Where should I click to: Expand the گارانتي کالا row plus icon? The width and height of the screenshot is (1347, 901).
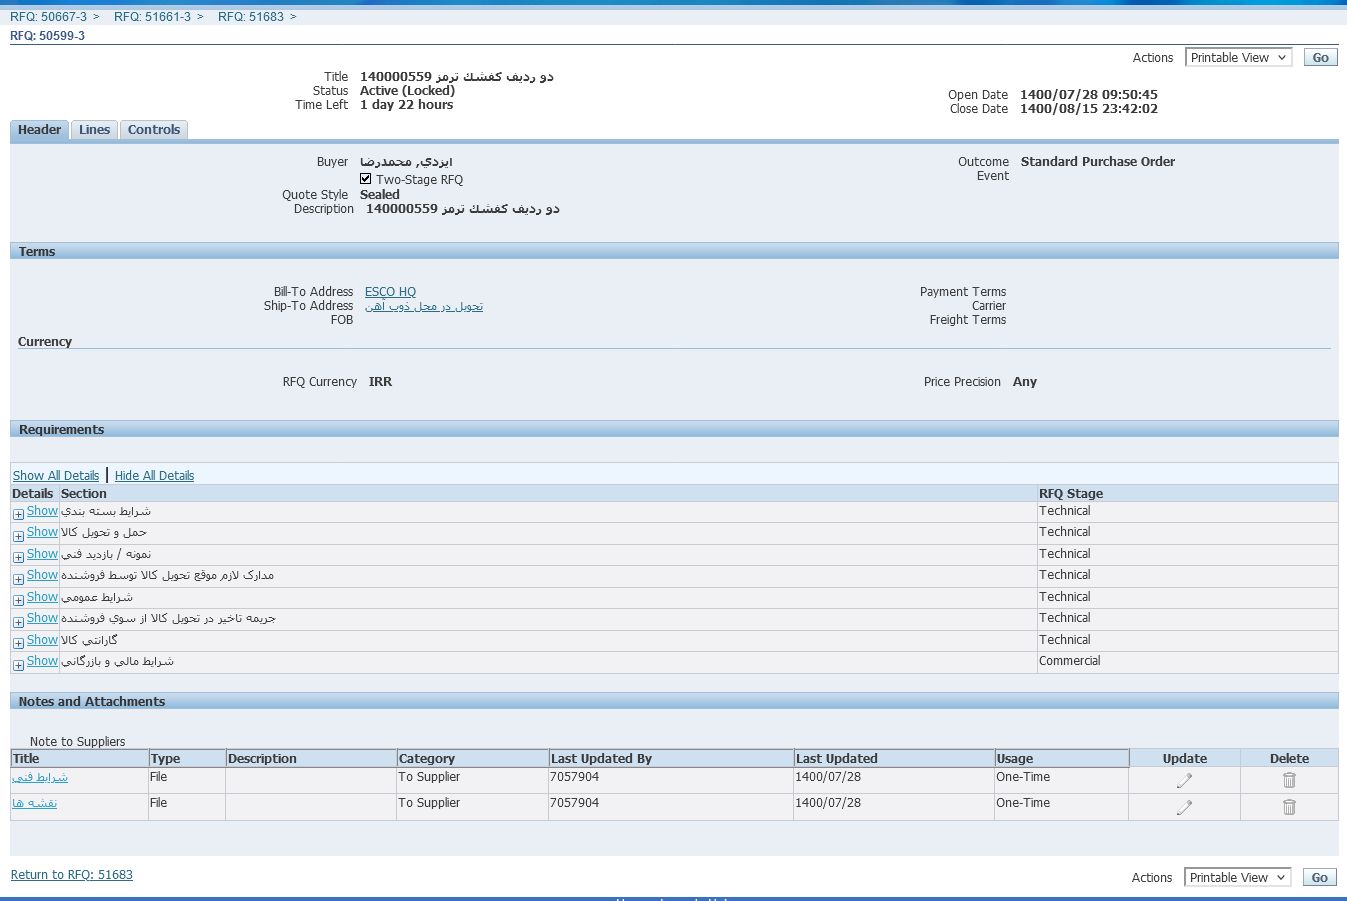(18, 643)
